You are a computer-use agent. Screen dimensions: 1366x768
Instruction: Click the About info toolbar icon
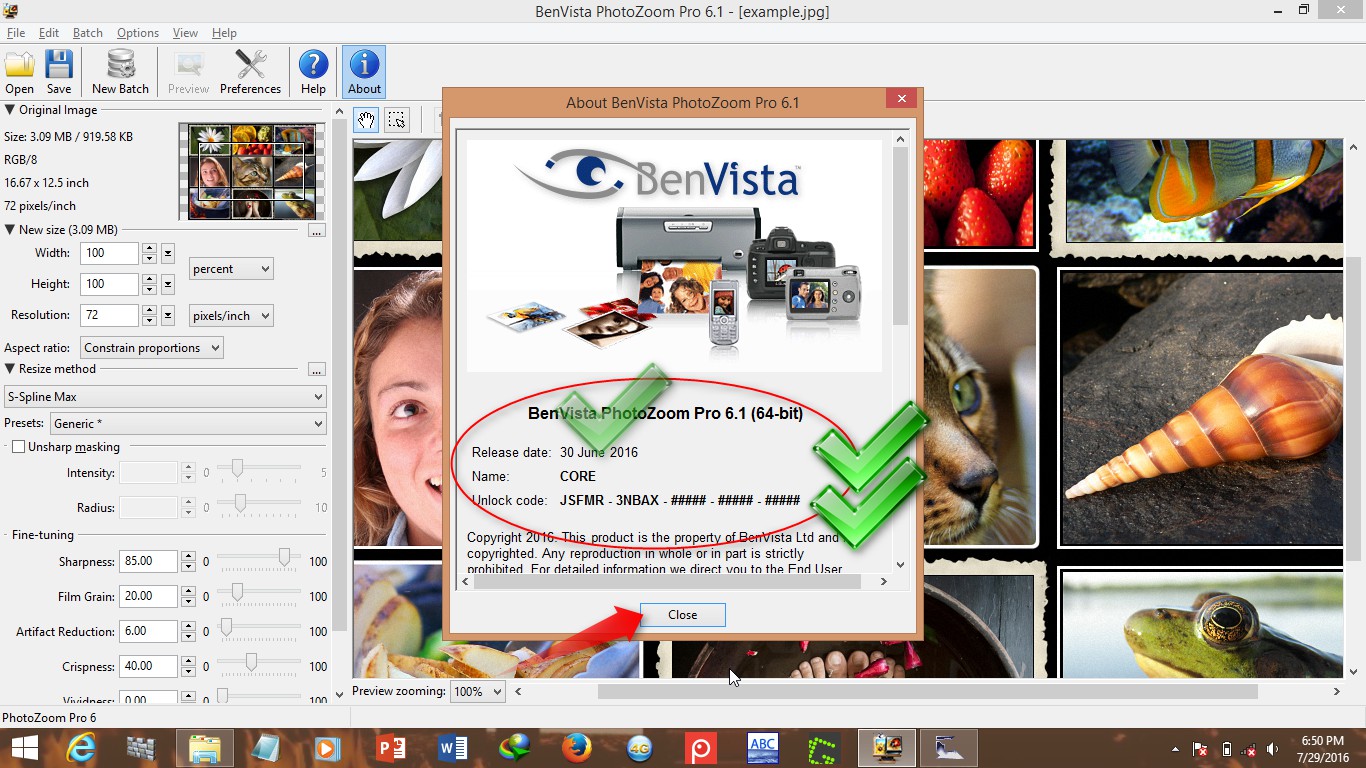364,72
